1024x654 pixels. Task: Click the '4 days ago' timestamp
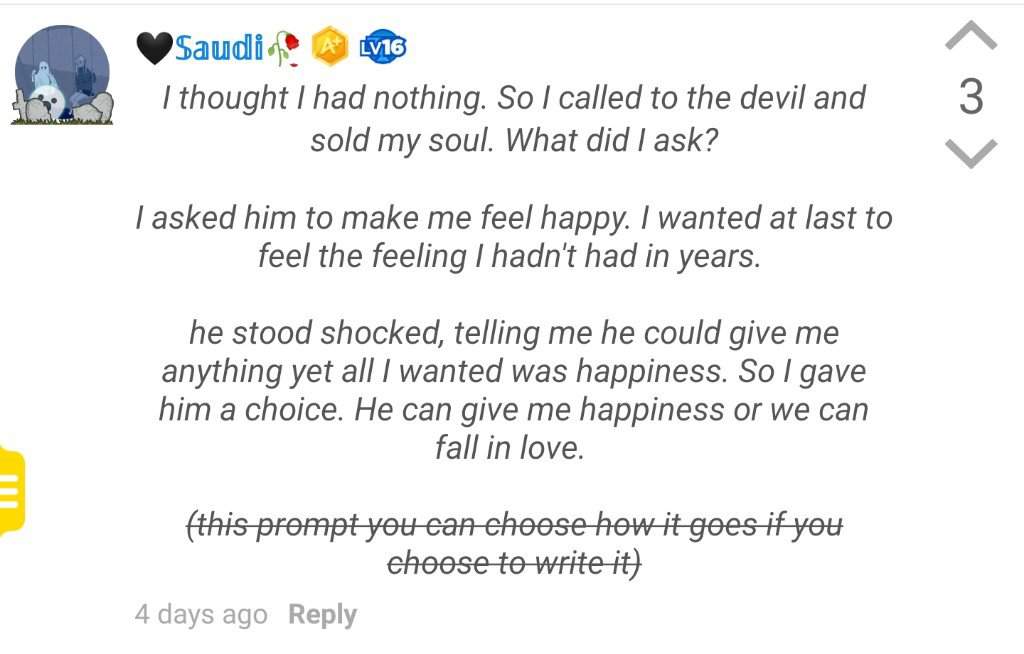[201, 614]
